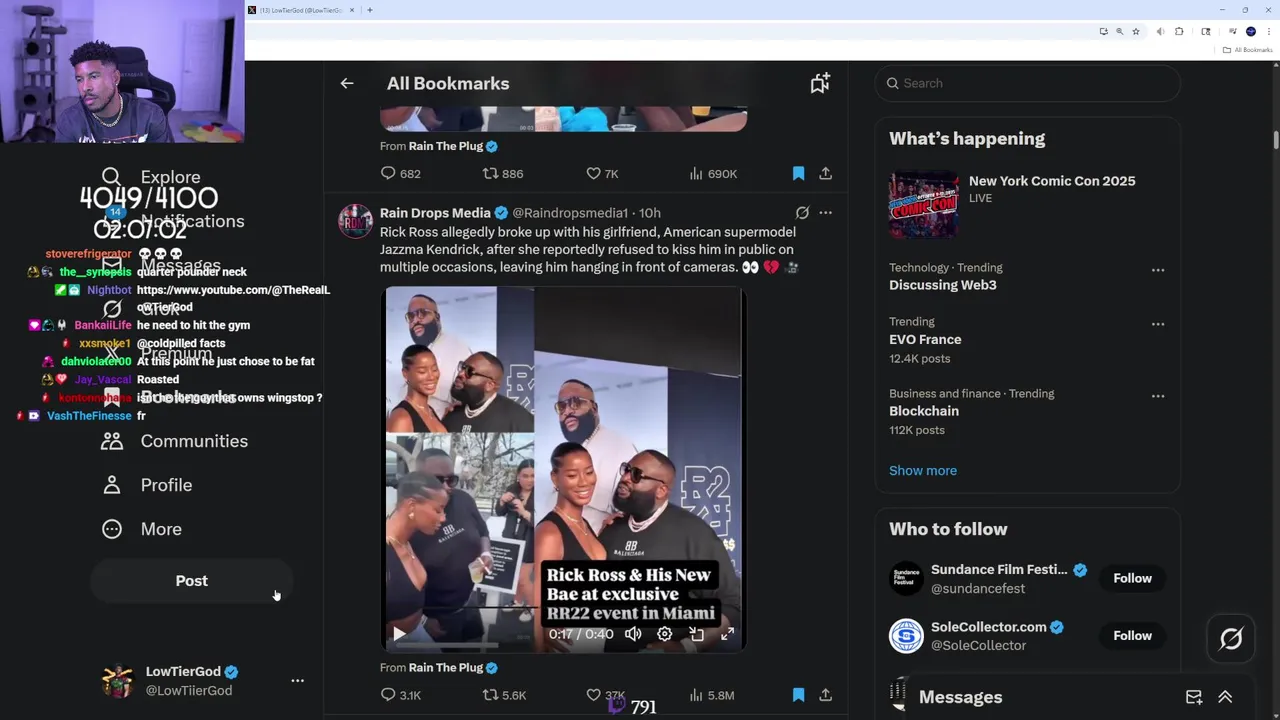Focus the X Search field
Screen dimensions: 1280x720
point(1028,84)
